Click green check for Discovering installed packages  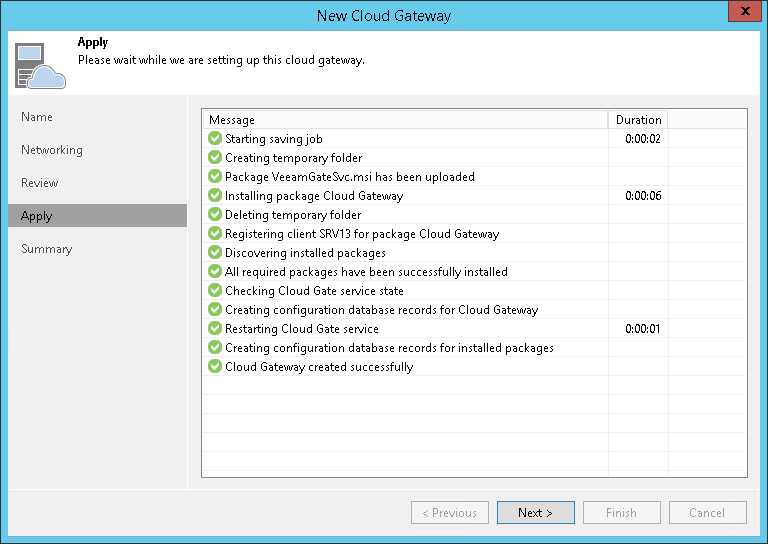pos(215,253)
